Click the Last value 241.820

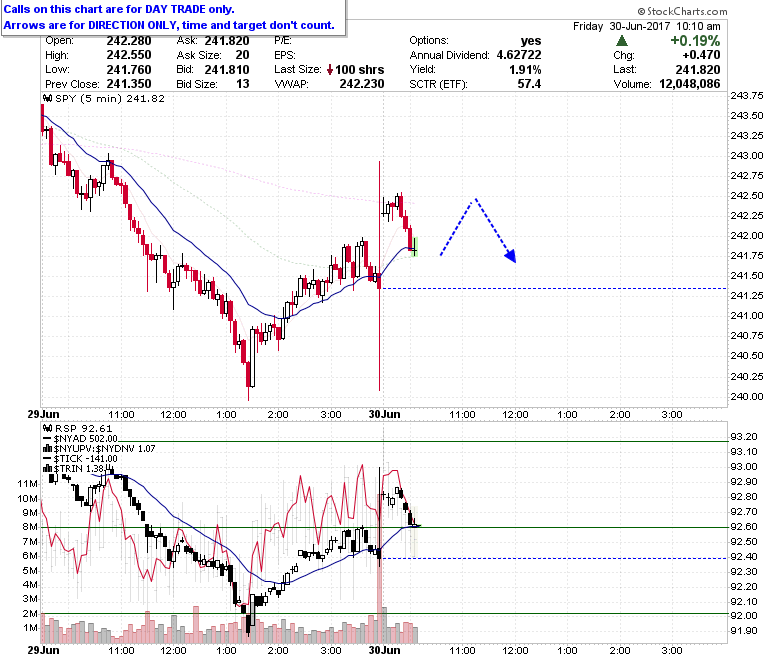(698, 70)
